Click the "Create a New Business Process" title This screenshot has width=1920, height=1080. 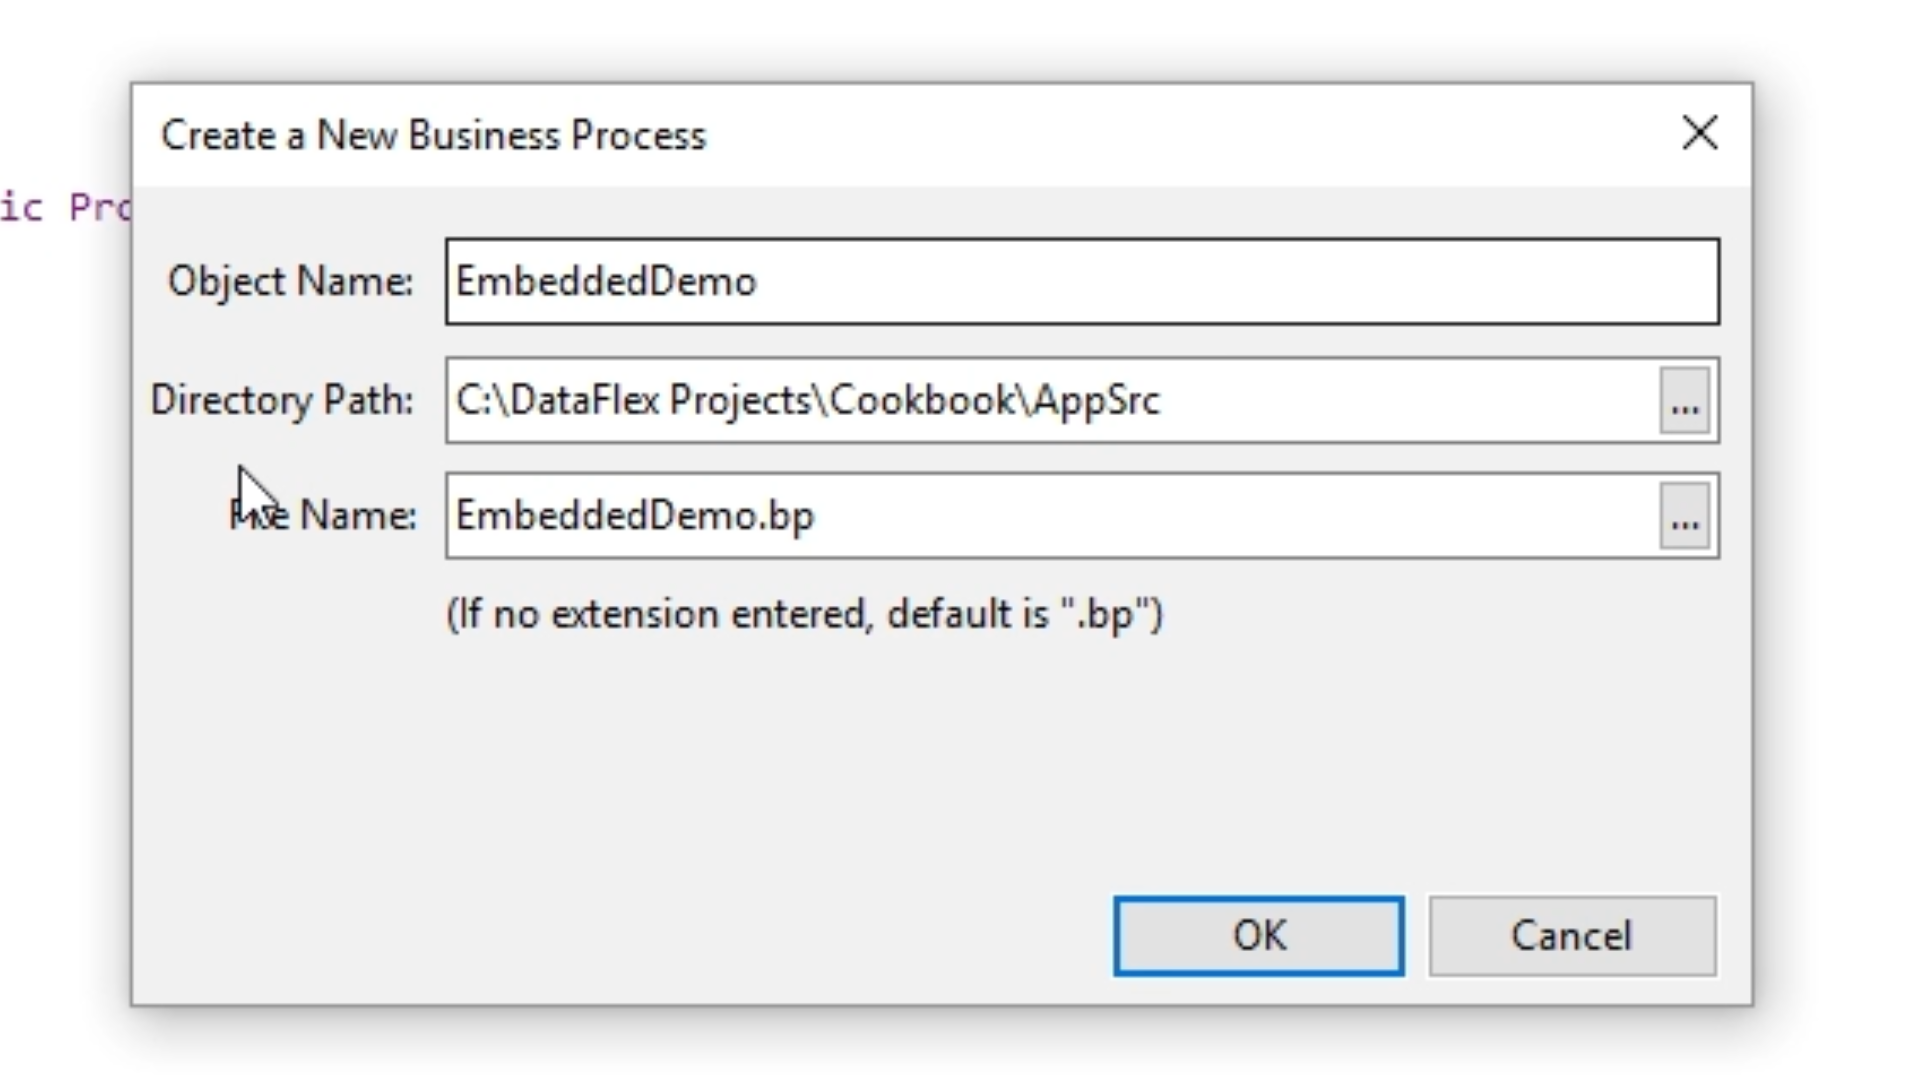(433, 135)
